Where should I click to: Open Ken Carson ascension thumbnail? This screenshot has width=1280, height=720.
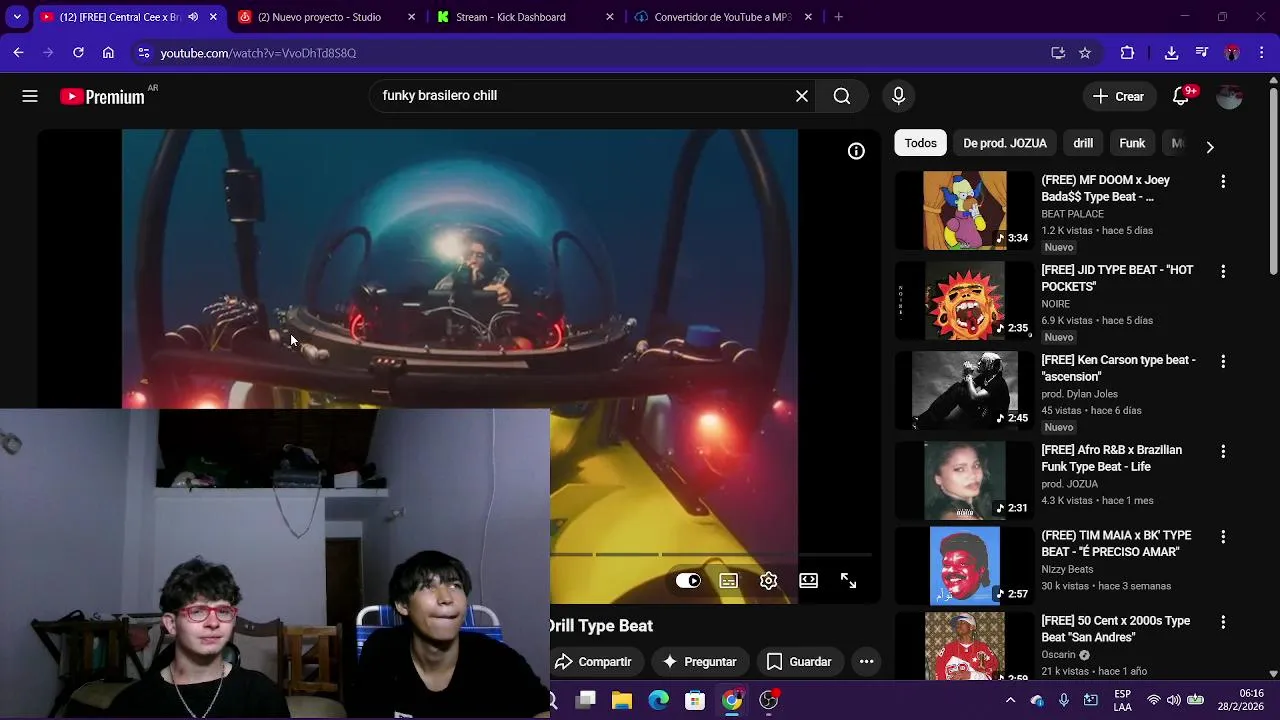(x=965, y=390)
